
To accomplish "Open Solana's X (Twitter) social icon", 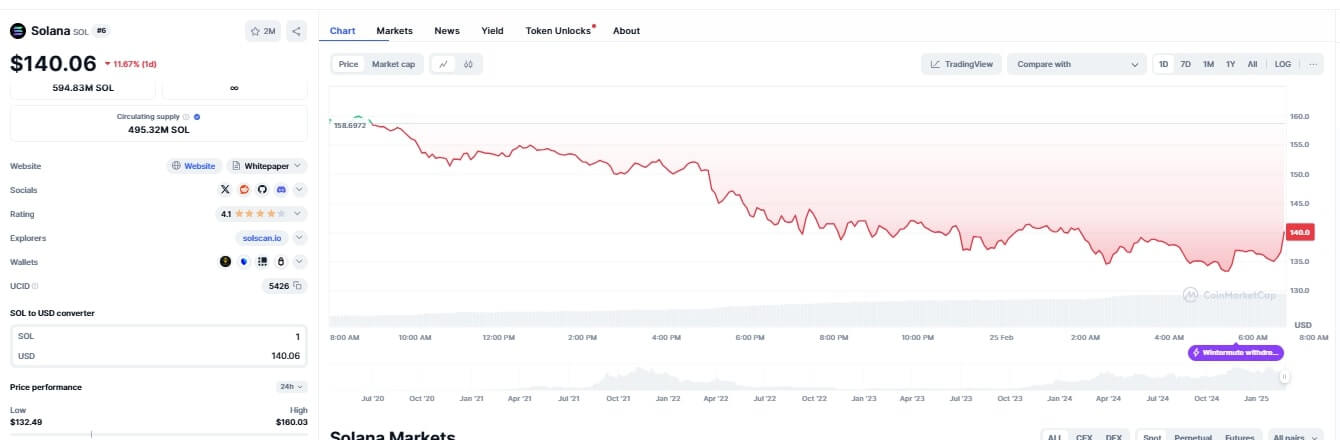I will (224, 189).
